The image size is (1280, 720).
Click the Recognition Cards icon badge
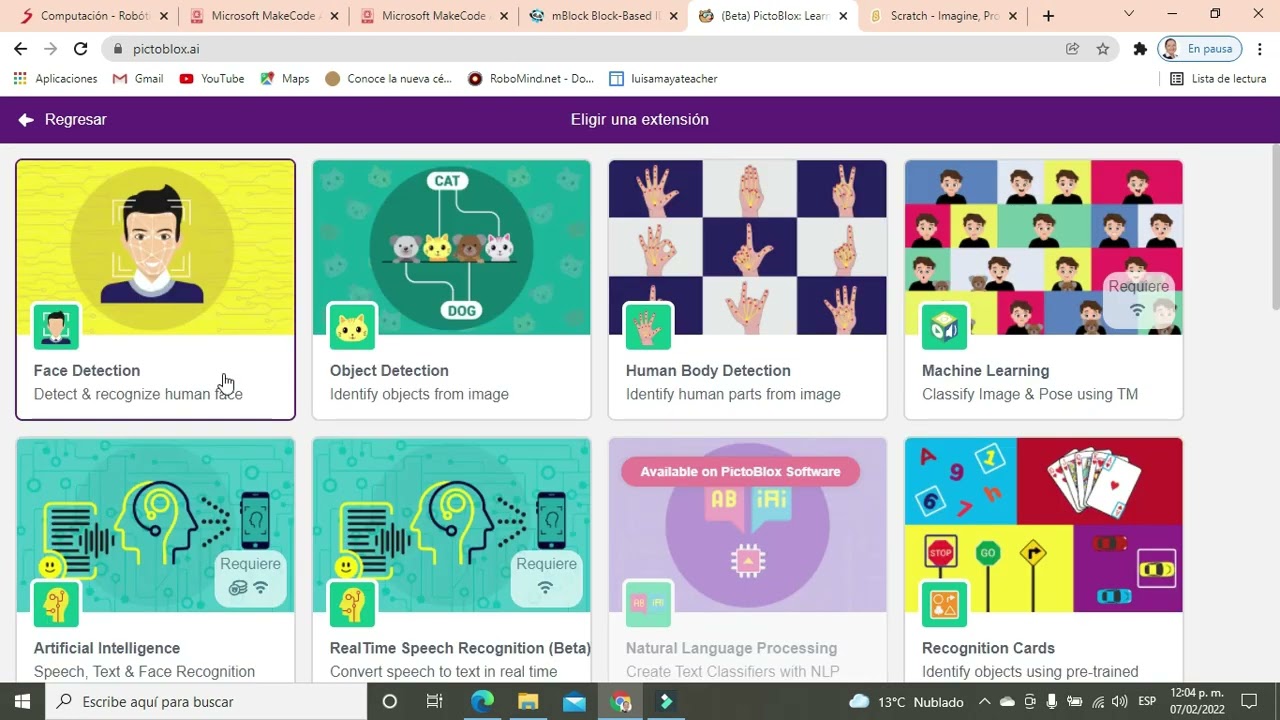[944, 605]
